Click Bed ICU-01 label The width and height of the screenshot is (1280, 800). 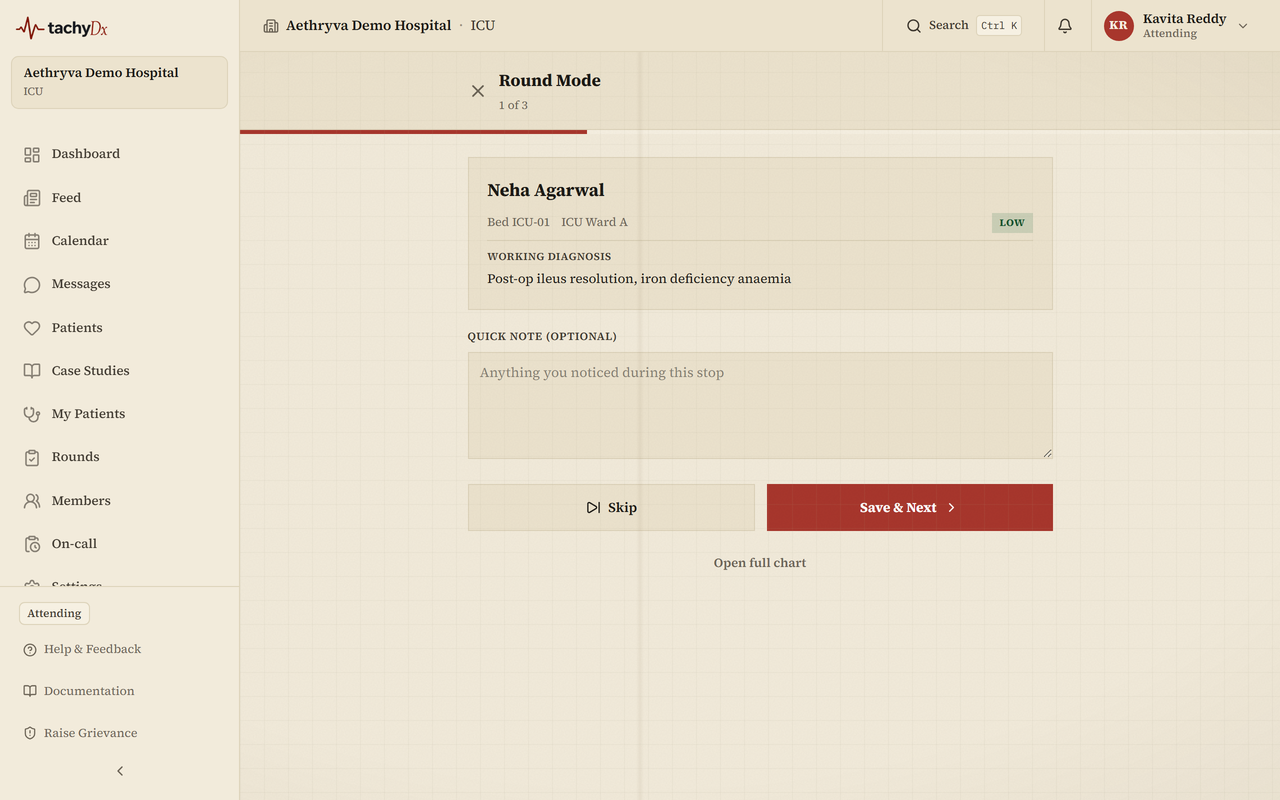pyautogui.click(x=518, y=222)
